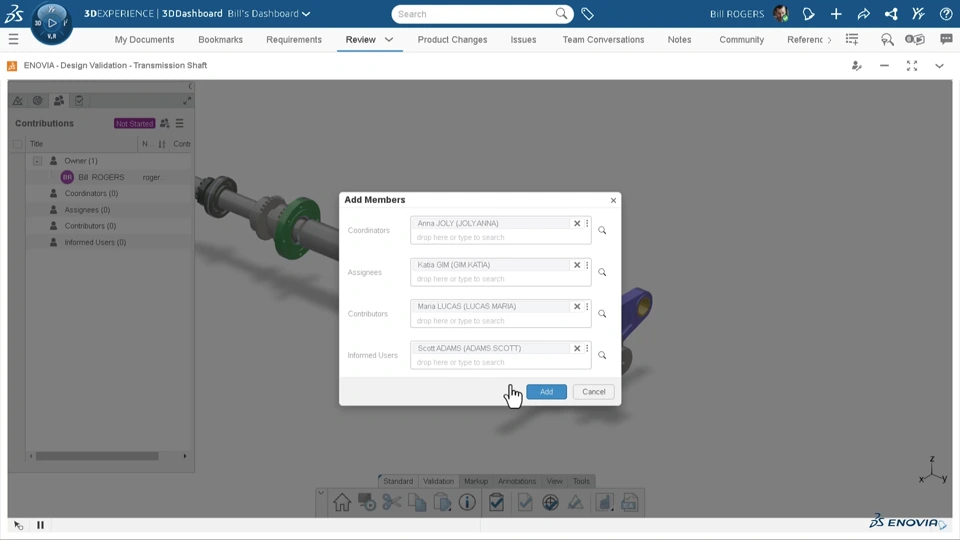The height and width of the screenshot is (540, 960).
Task: Open the Help question mark icon
Action: (x=946, y=13)
